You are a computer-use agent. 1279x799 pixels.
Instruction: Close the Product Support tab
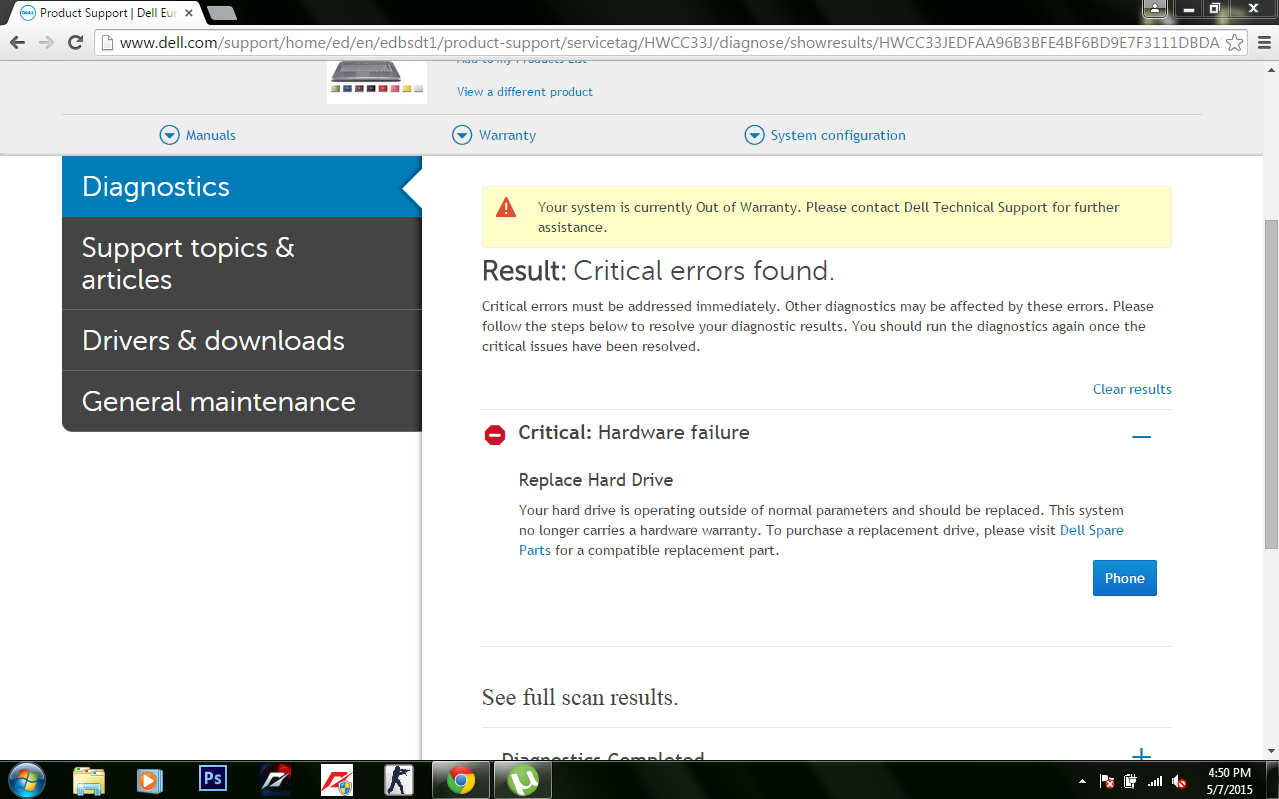click(x=190, y=13)
